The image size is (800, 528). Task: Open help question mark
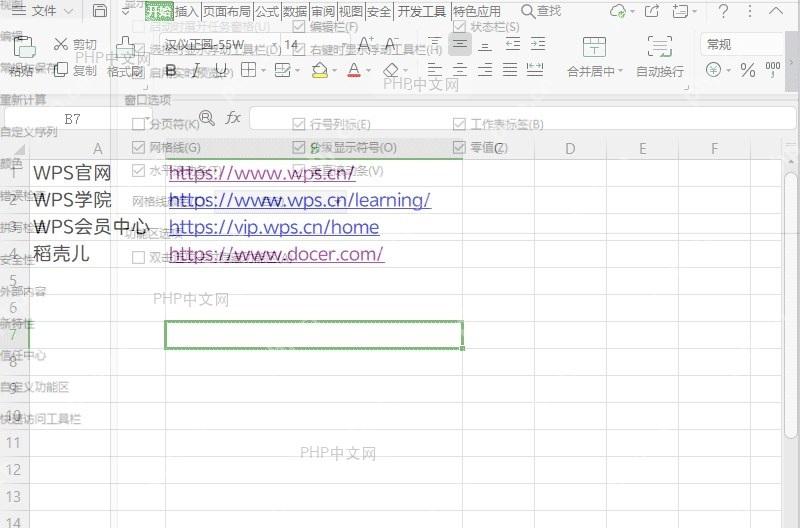723,11
